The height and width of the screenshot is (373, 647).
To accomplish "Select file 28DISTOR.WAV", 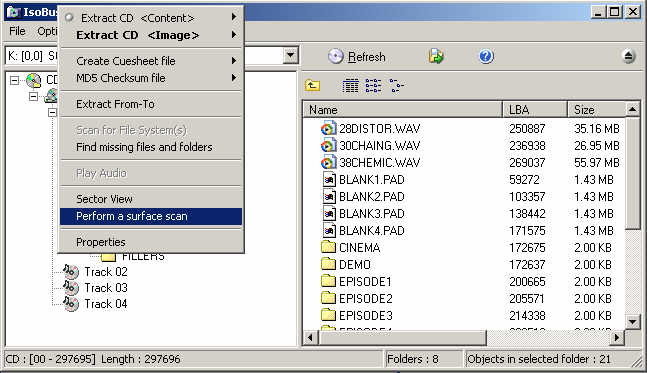I will 379,129.
